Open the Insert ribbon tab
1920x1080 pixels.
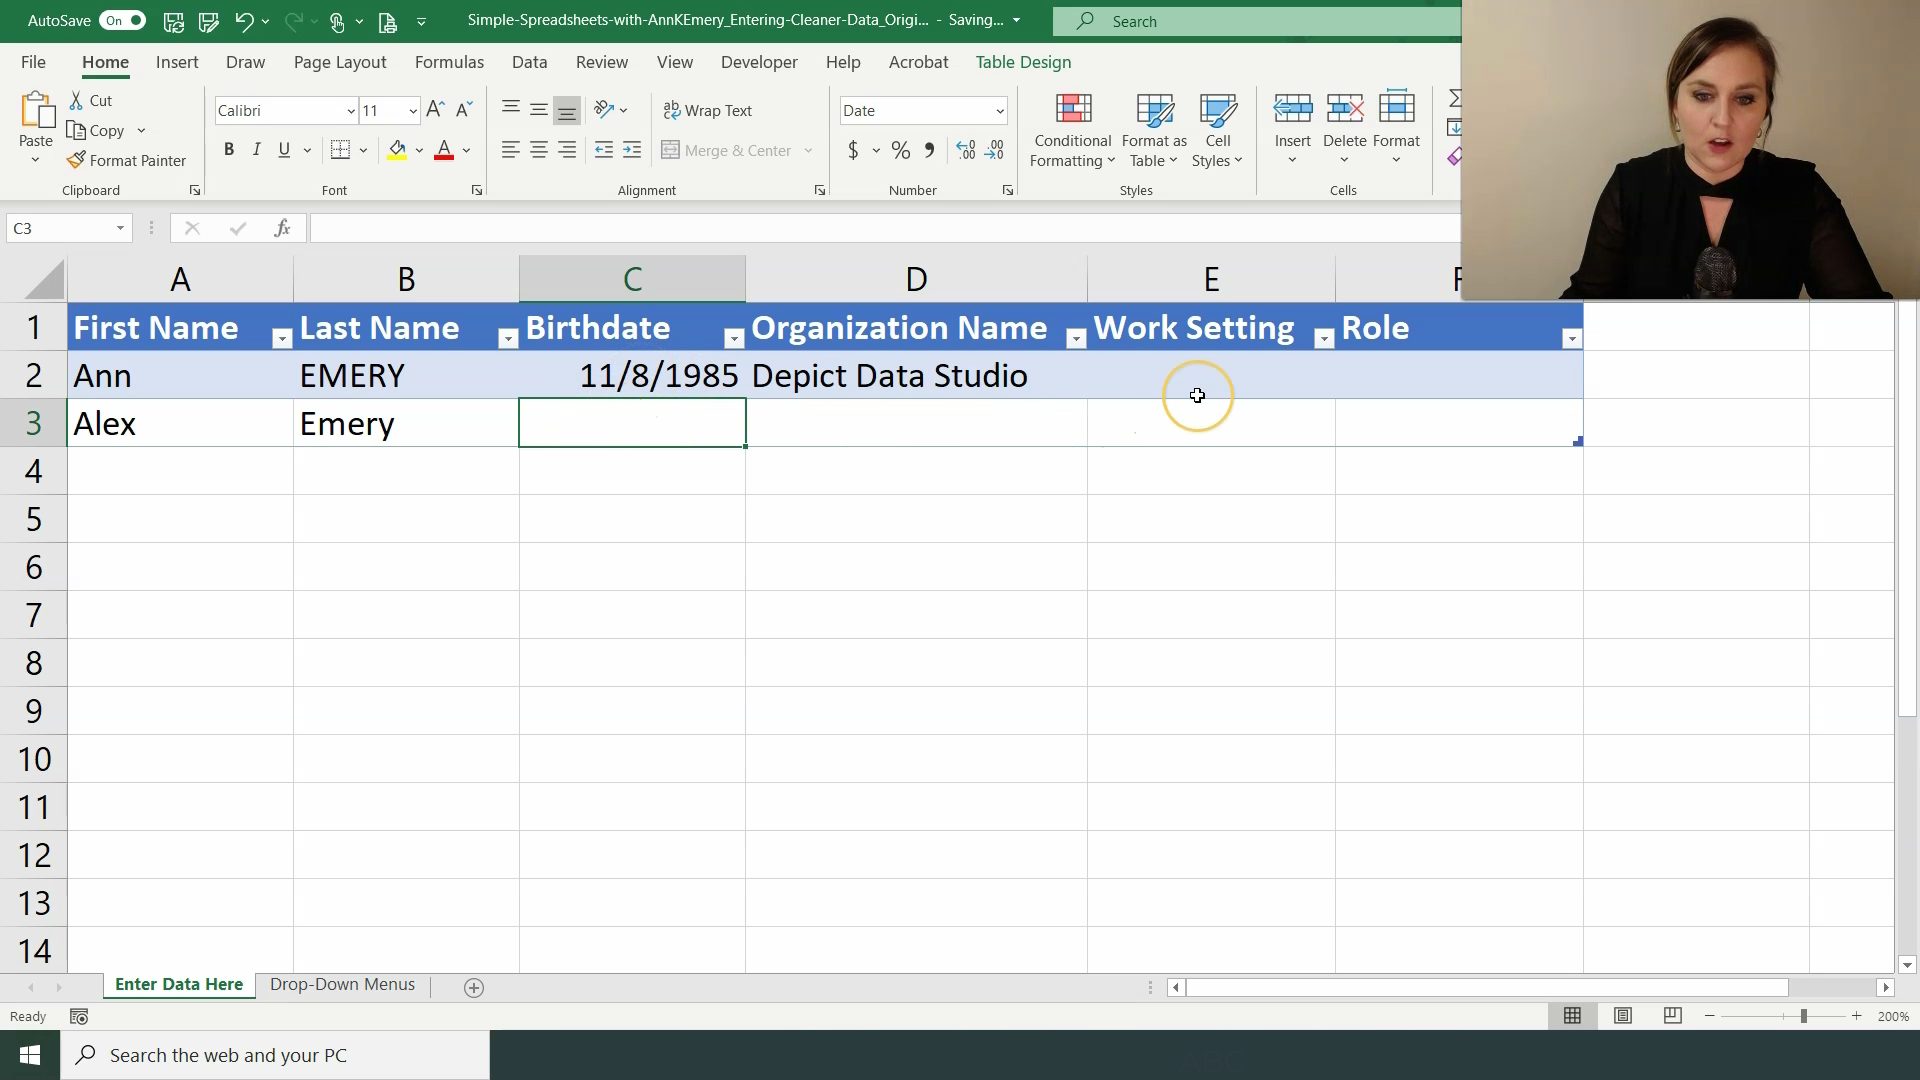[177, 62]
